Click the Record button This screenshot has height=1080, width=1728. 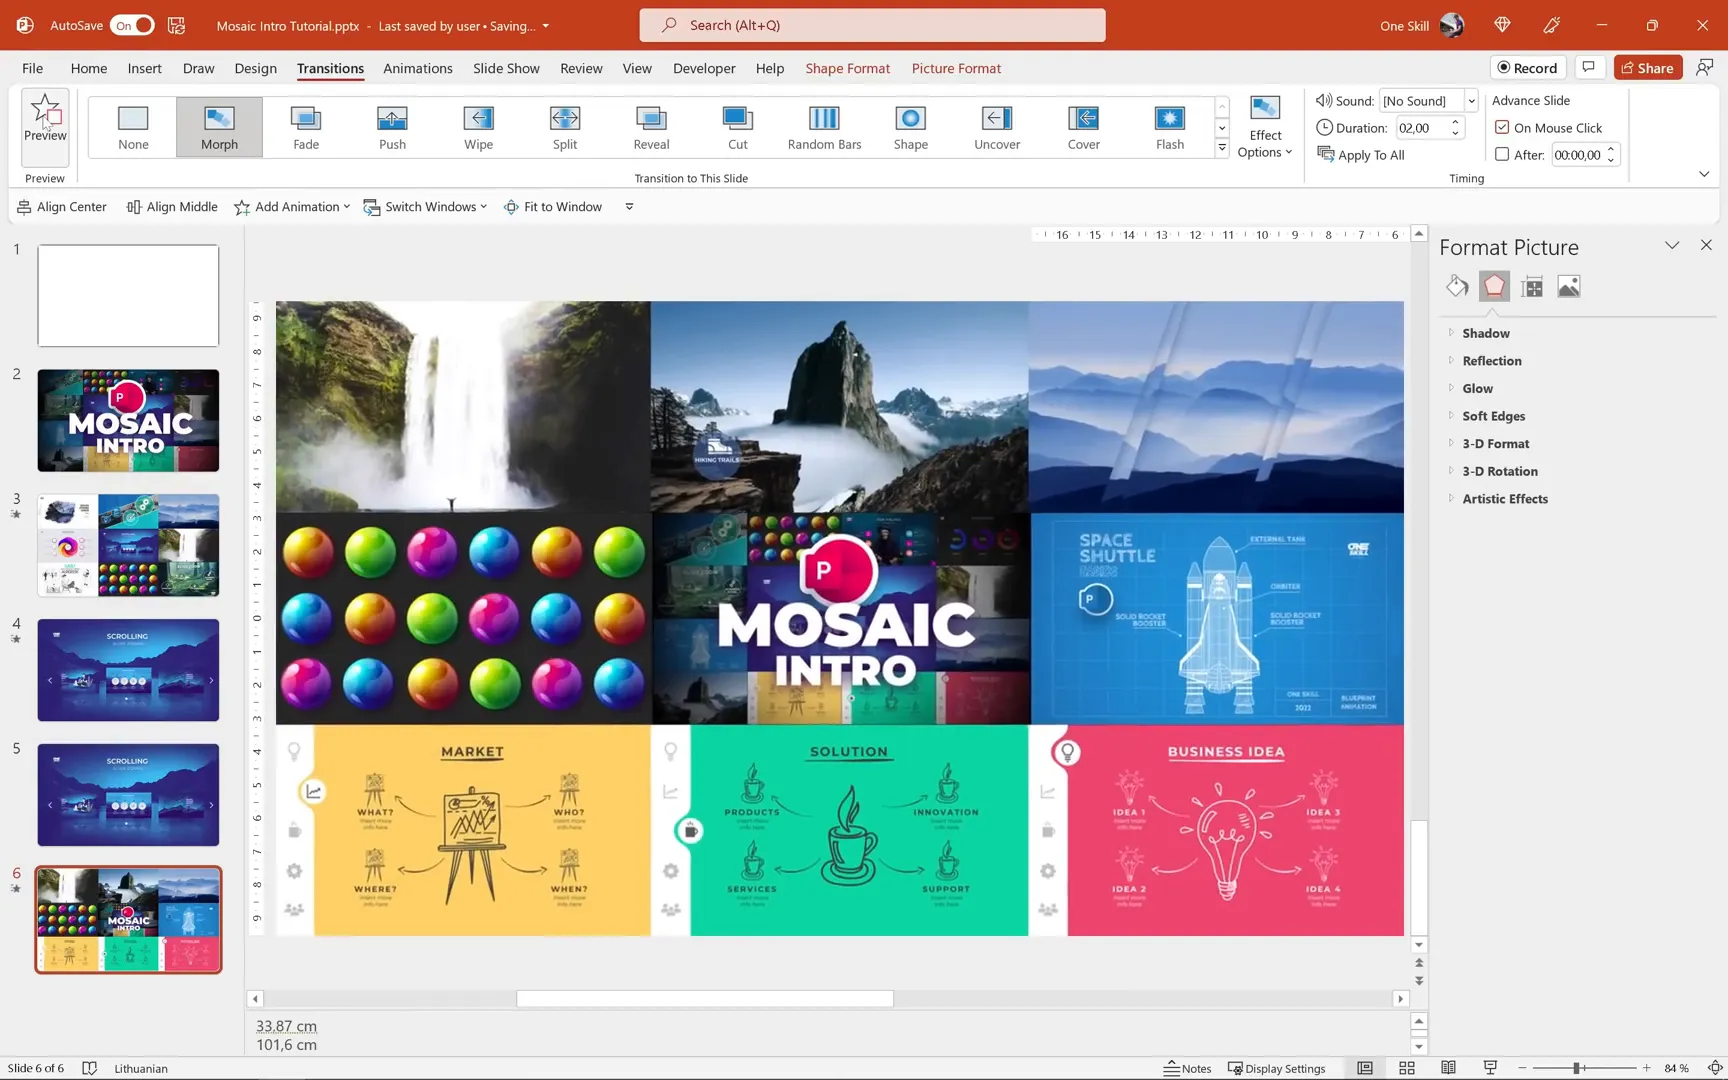(x=1527, y=67)
